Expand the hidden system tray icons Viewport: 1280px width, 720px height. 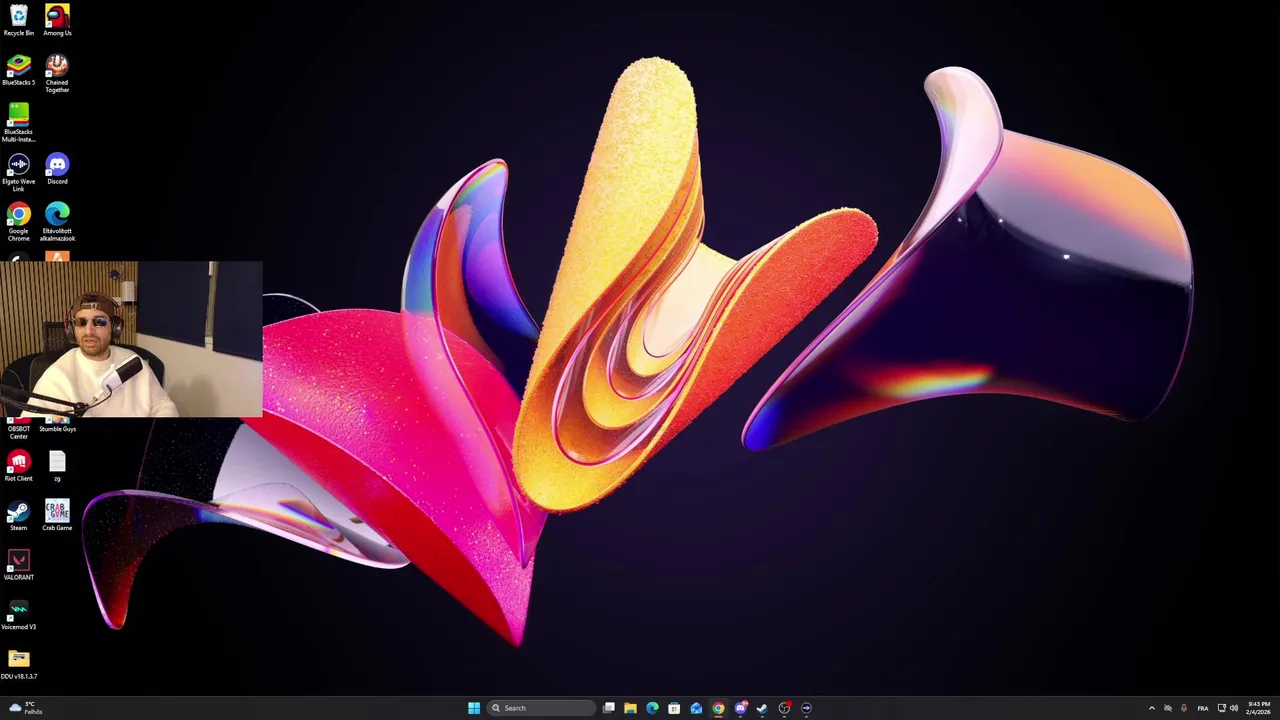(x=1151, y=708)
